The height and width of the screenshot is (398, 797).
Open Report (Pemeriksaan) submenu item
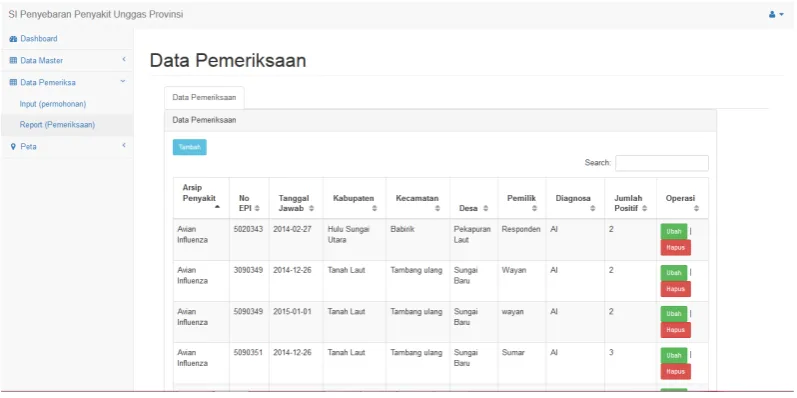click(67, 125)
